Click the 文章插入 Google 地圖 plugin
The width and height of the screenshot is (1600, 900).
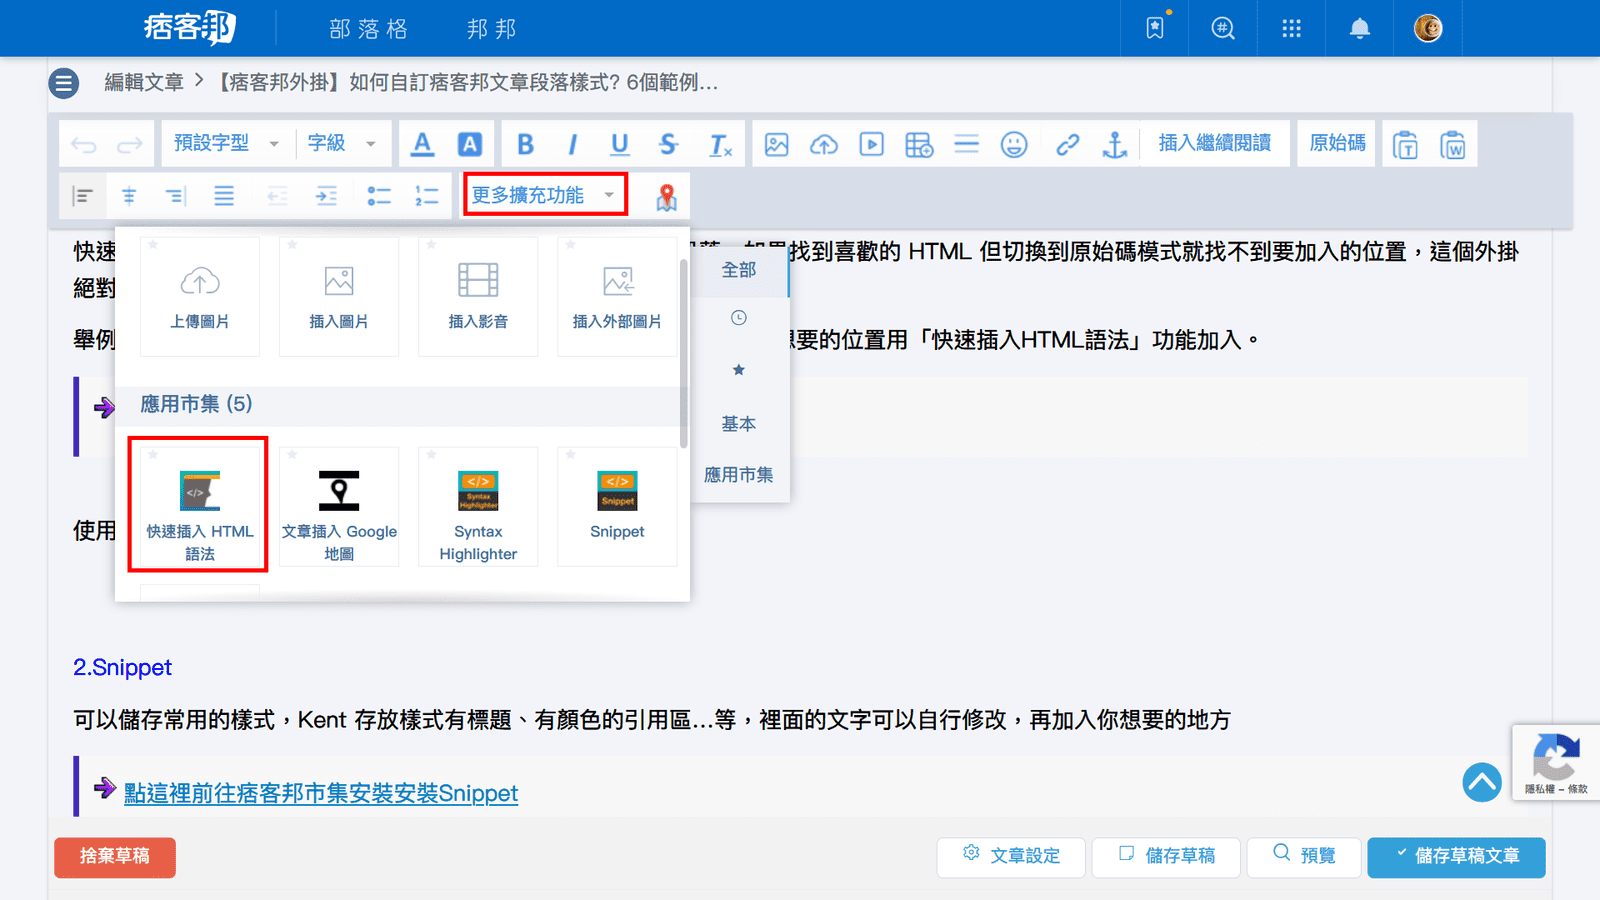(339, 507)
